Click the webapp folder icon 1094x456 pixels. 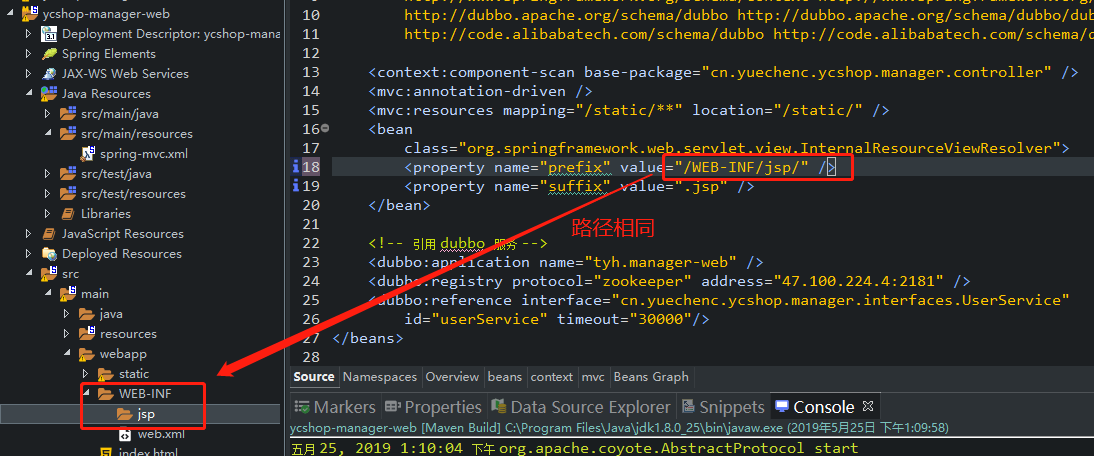(x=87, y=354)
